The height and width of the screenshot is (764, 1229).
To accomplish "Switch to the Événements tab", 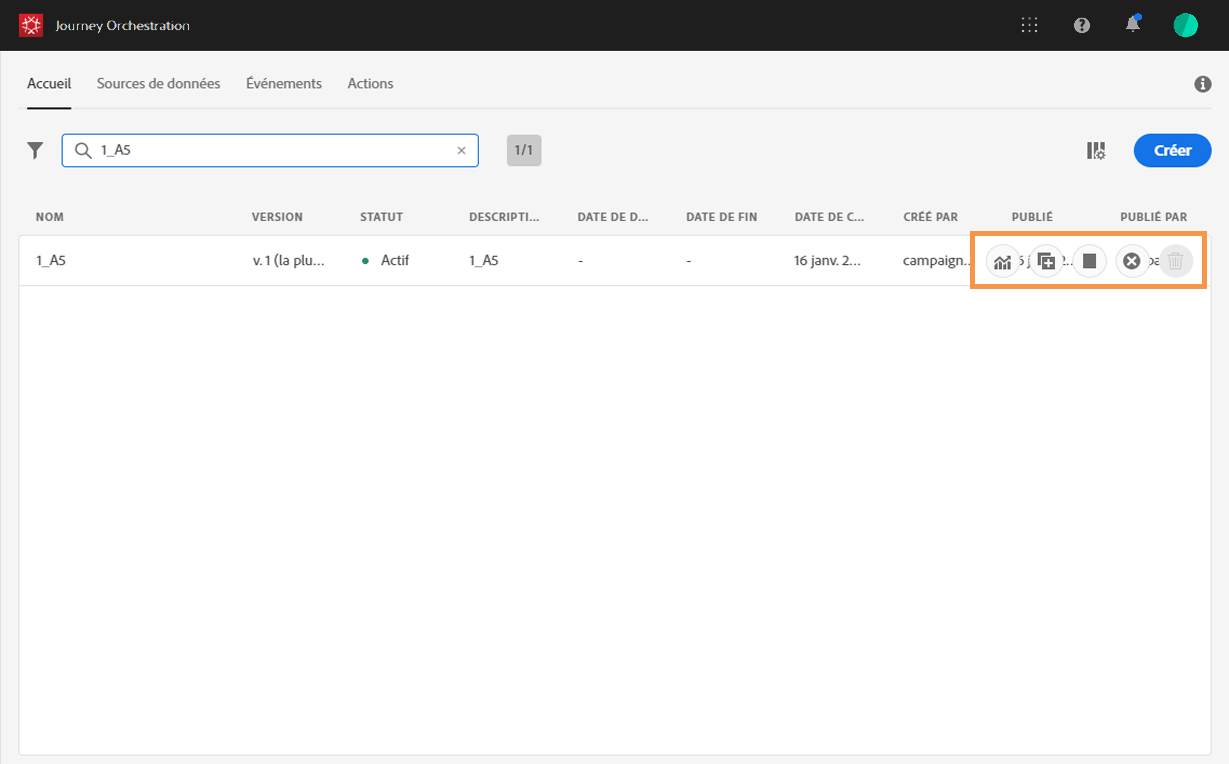I will coord(284,84).
